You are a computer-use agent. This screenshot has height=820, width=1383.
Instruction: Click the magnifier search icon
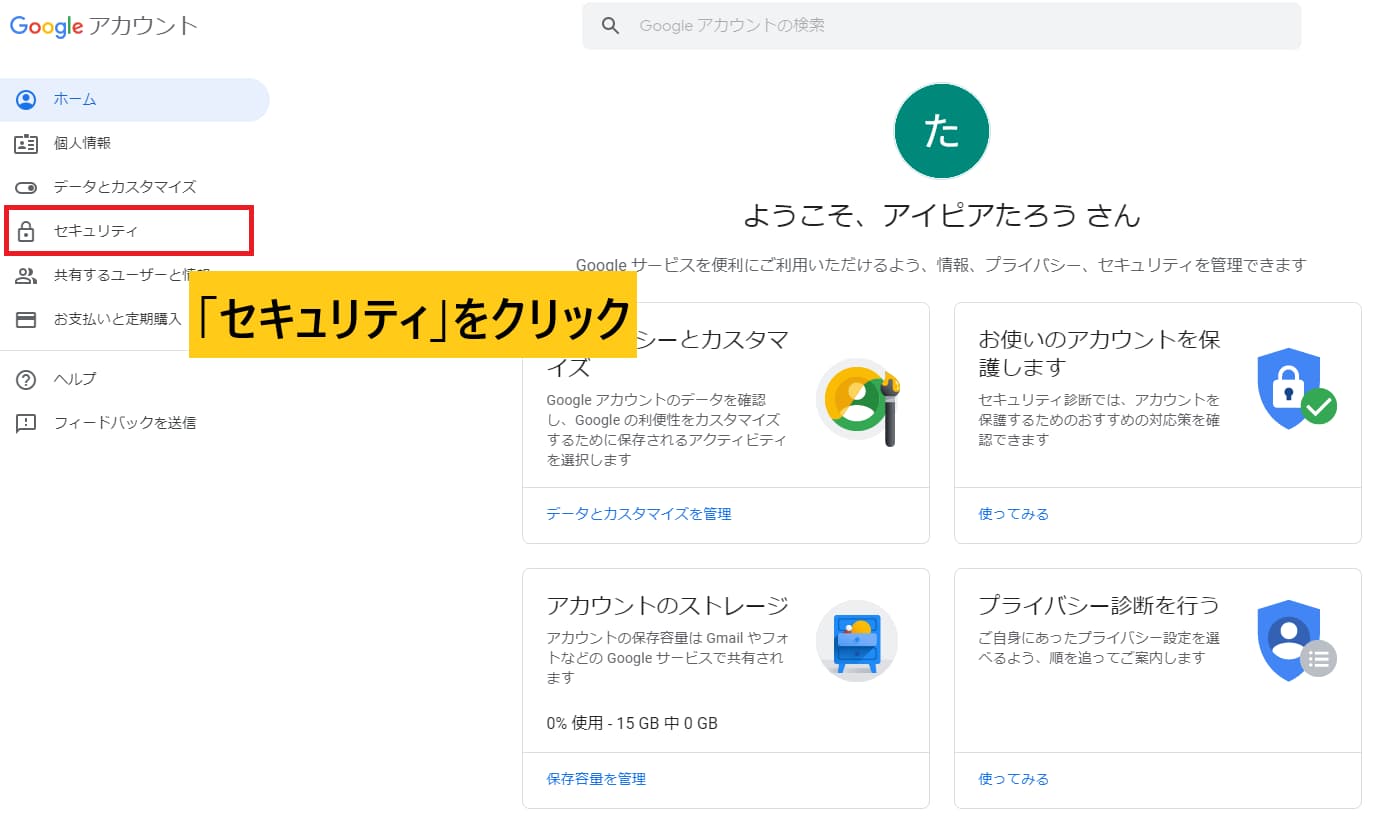click(x=611, y=26)
